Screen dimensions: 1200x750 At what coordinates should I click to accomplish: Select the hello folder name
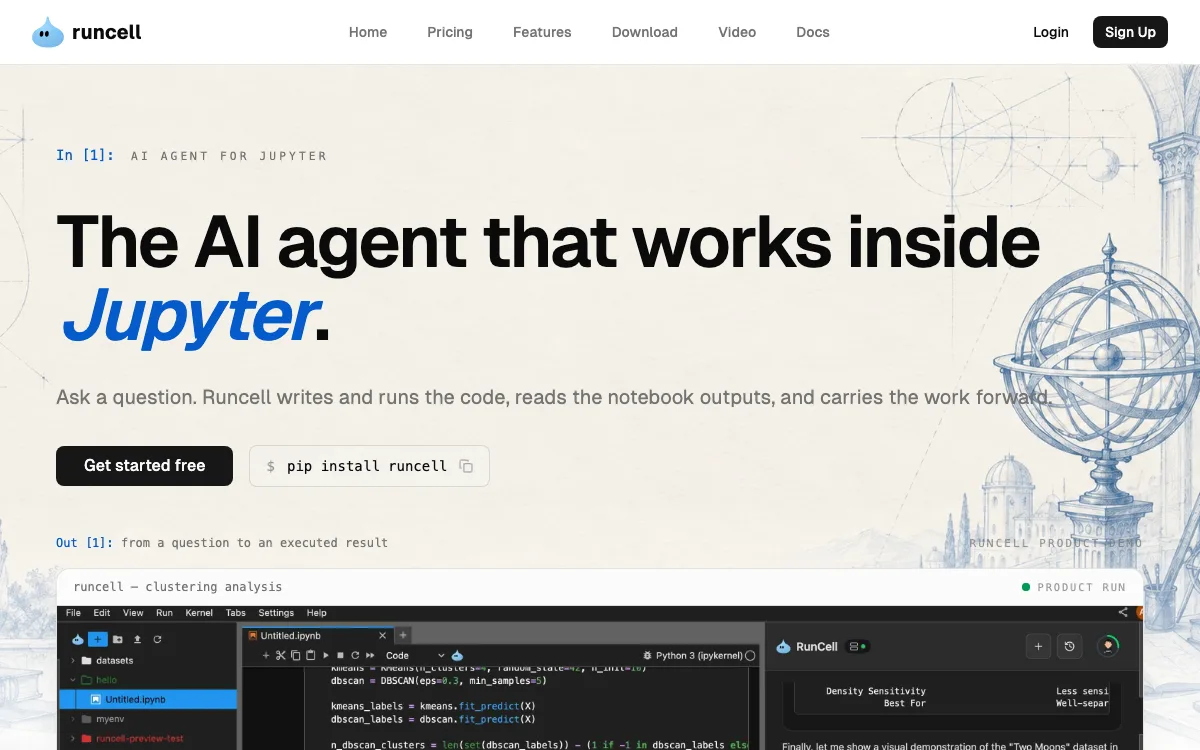tap(107, 680)
